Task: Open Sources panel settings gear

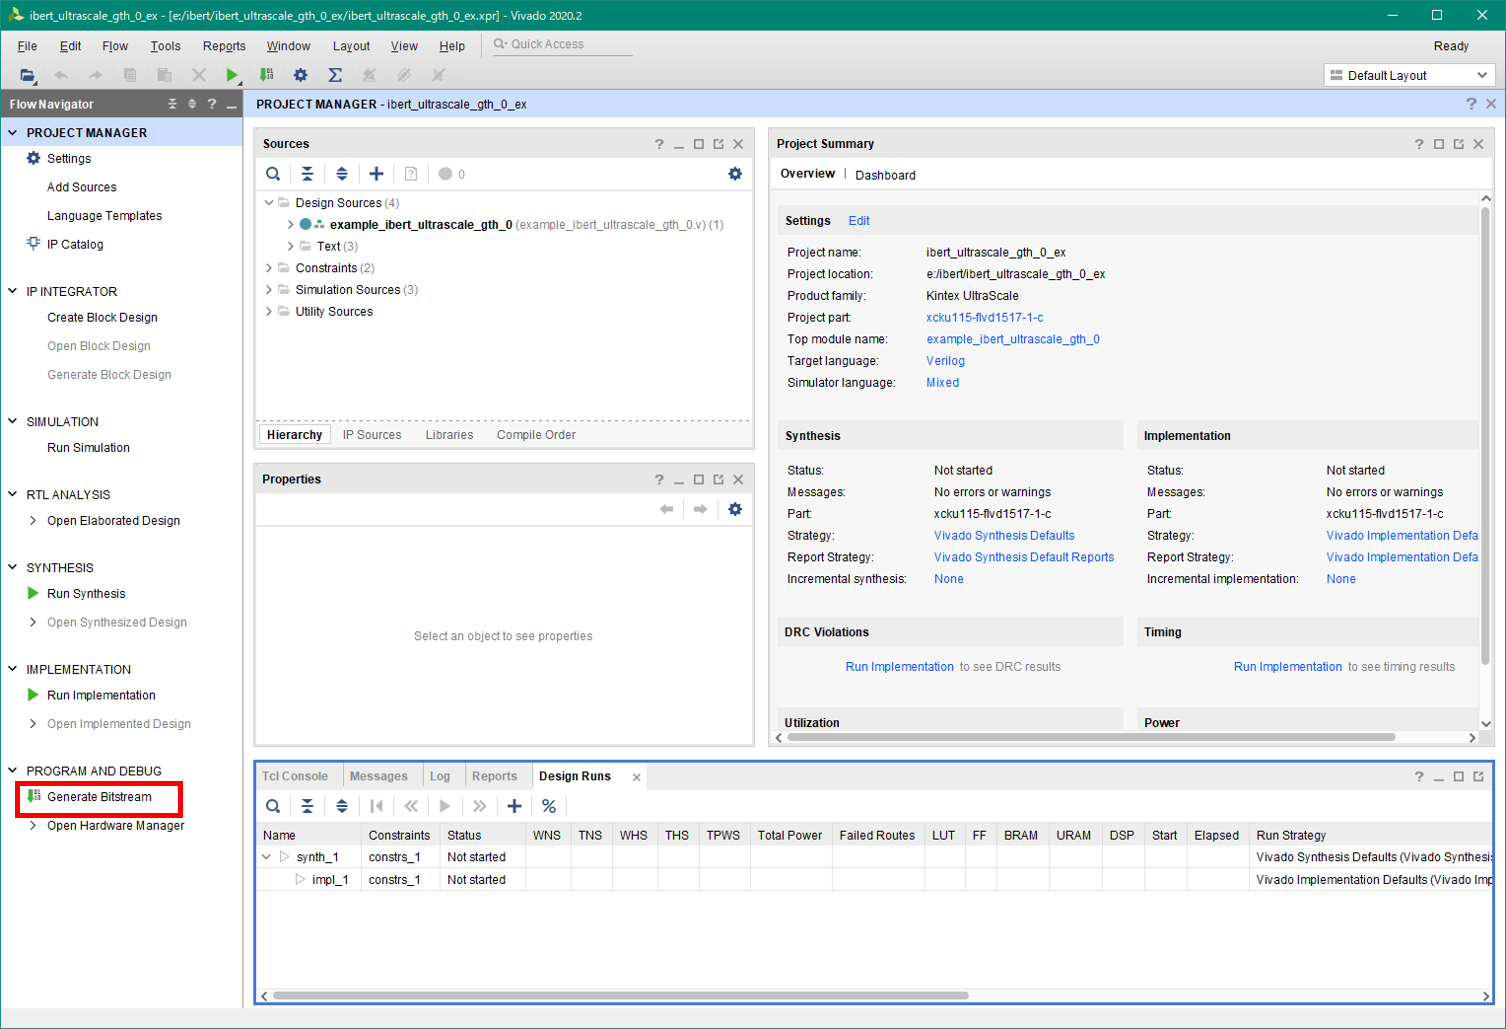Action: point(735,174)
